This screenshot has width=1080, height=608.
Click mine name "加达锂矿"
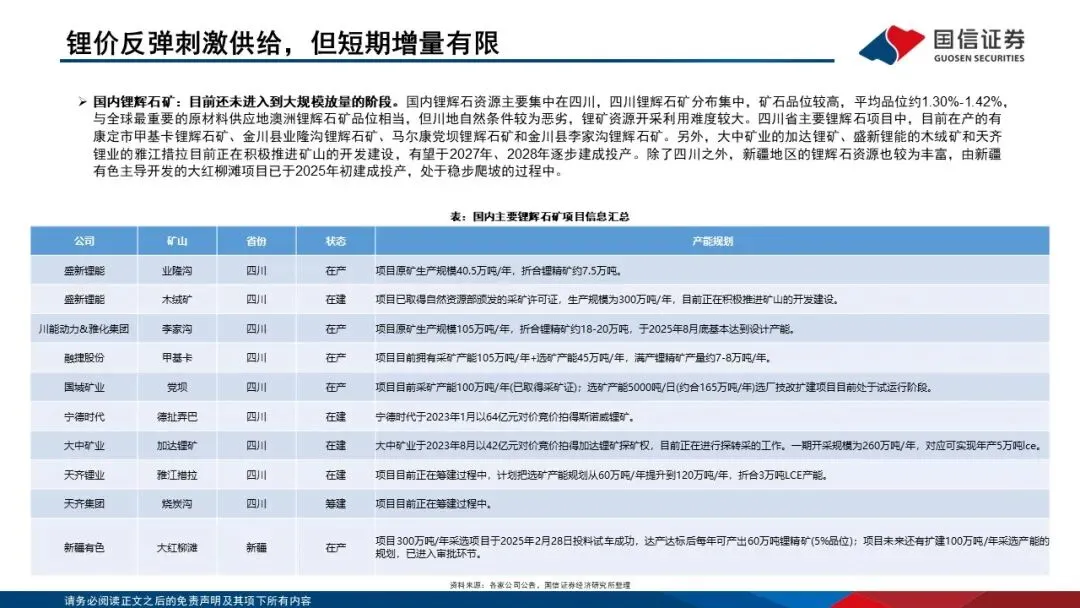click(177, 445)
